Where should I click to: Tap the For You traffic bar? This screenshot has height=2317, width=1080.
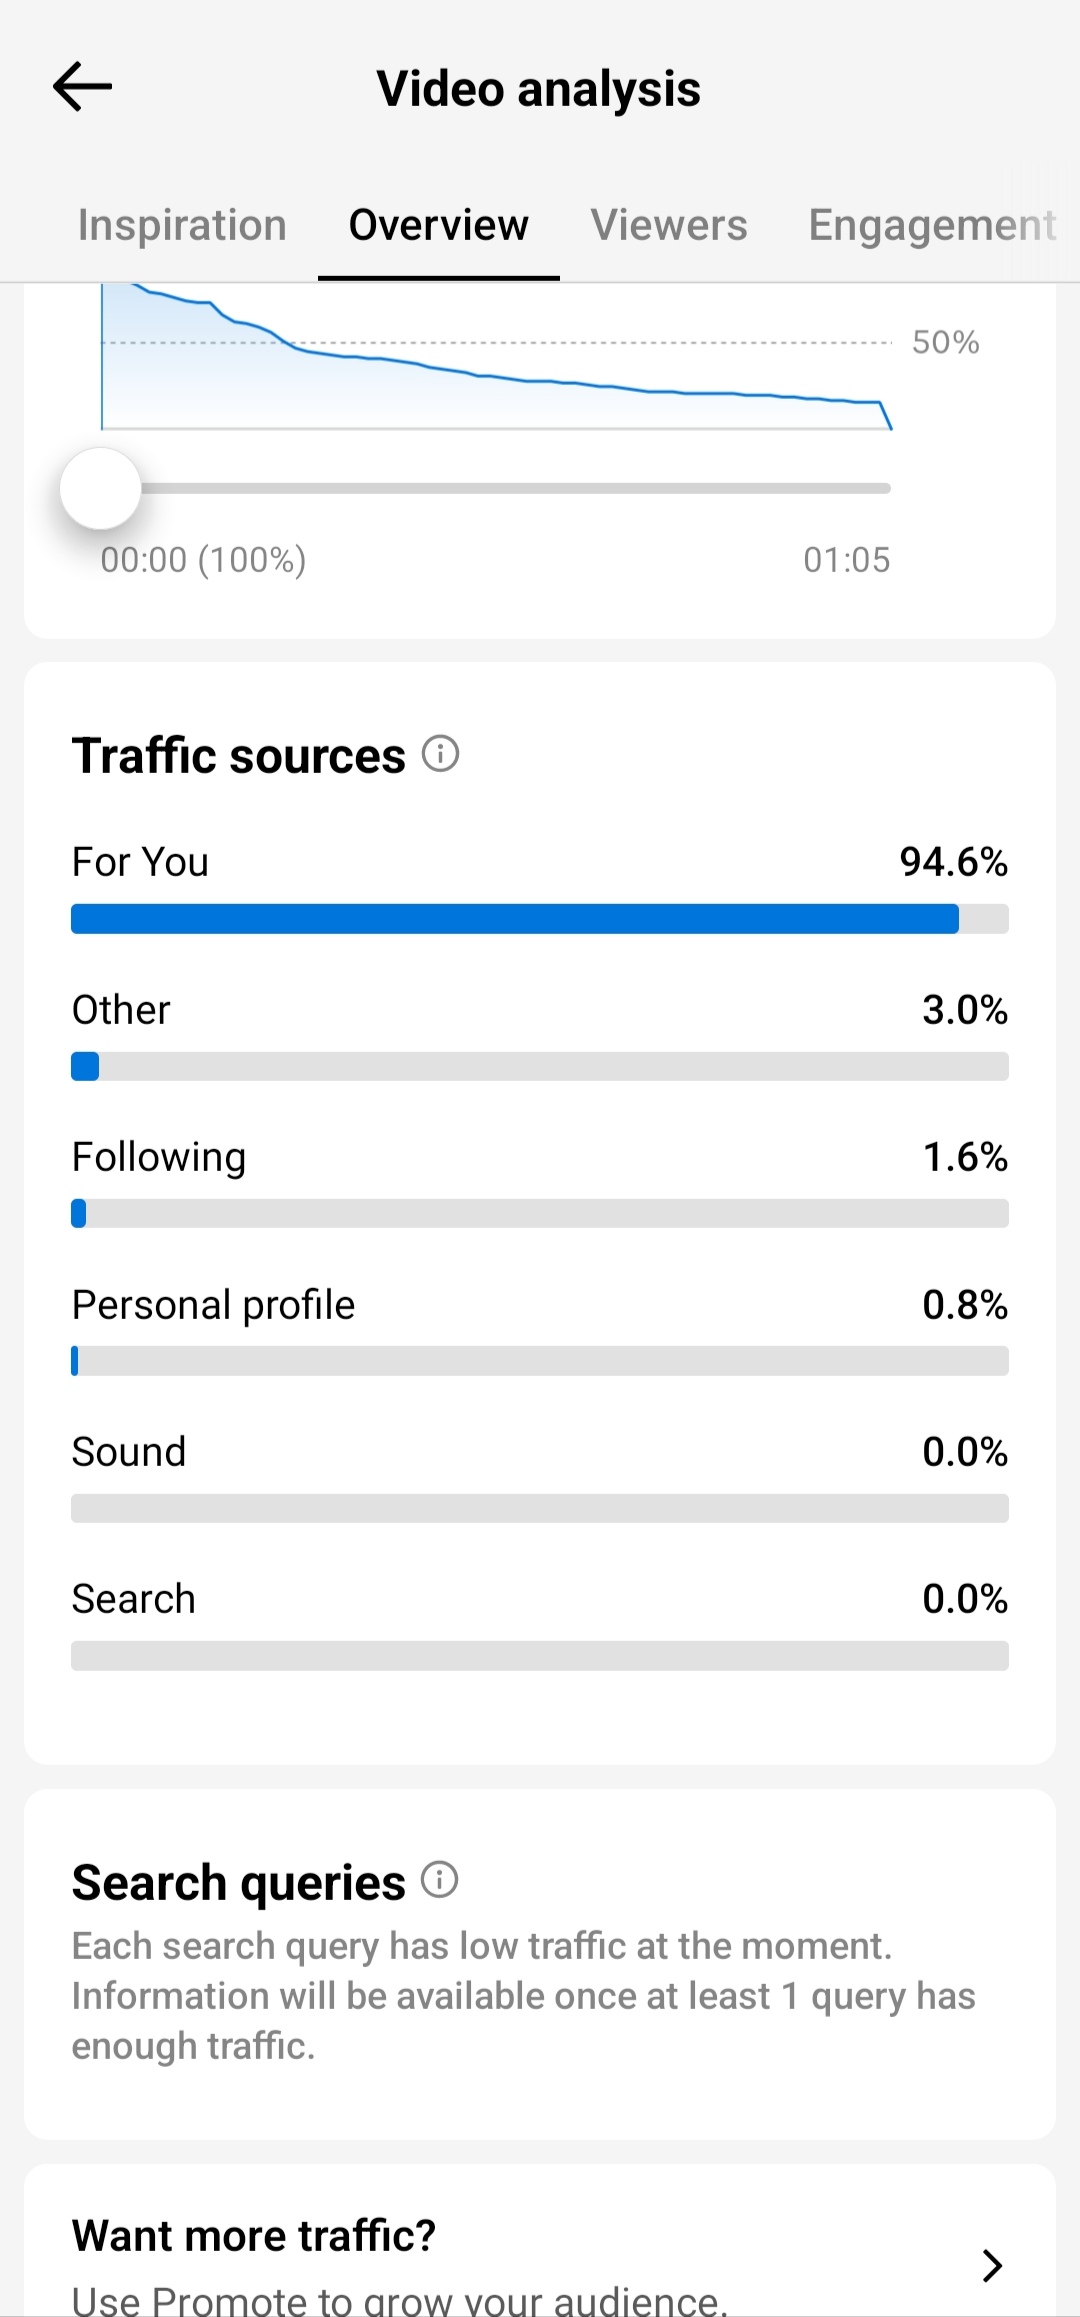tap(540, 919)
